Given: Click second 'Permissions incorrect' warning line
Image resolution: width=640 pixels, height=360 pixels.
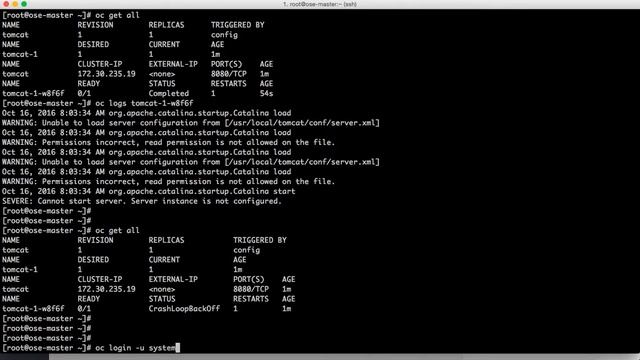Looking at the screenshot, I should click(x=168, y=182).
